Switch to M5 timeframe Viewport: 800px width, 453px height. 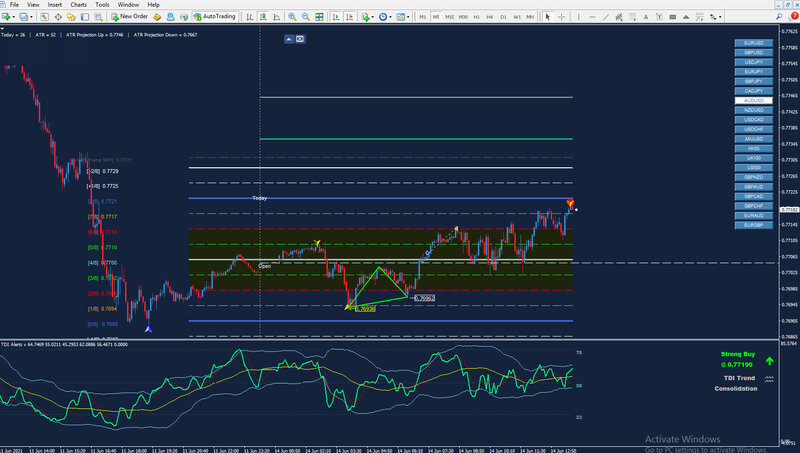(437, 17)
